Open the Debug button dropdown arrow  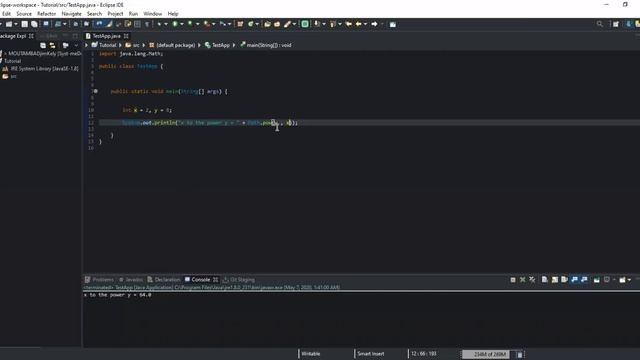coord(166,24)
